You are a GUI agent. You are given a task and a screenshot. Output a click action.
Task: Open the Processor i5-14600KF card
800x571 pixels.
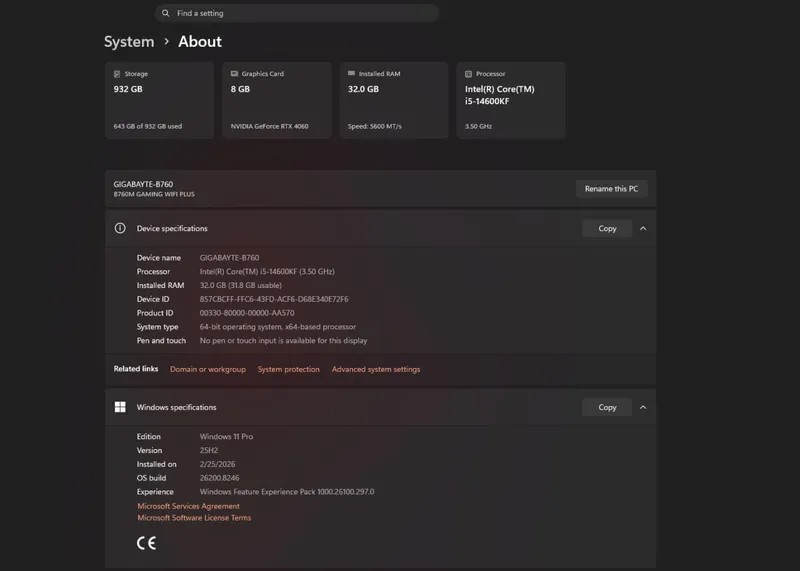(511, 101)
